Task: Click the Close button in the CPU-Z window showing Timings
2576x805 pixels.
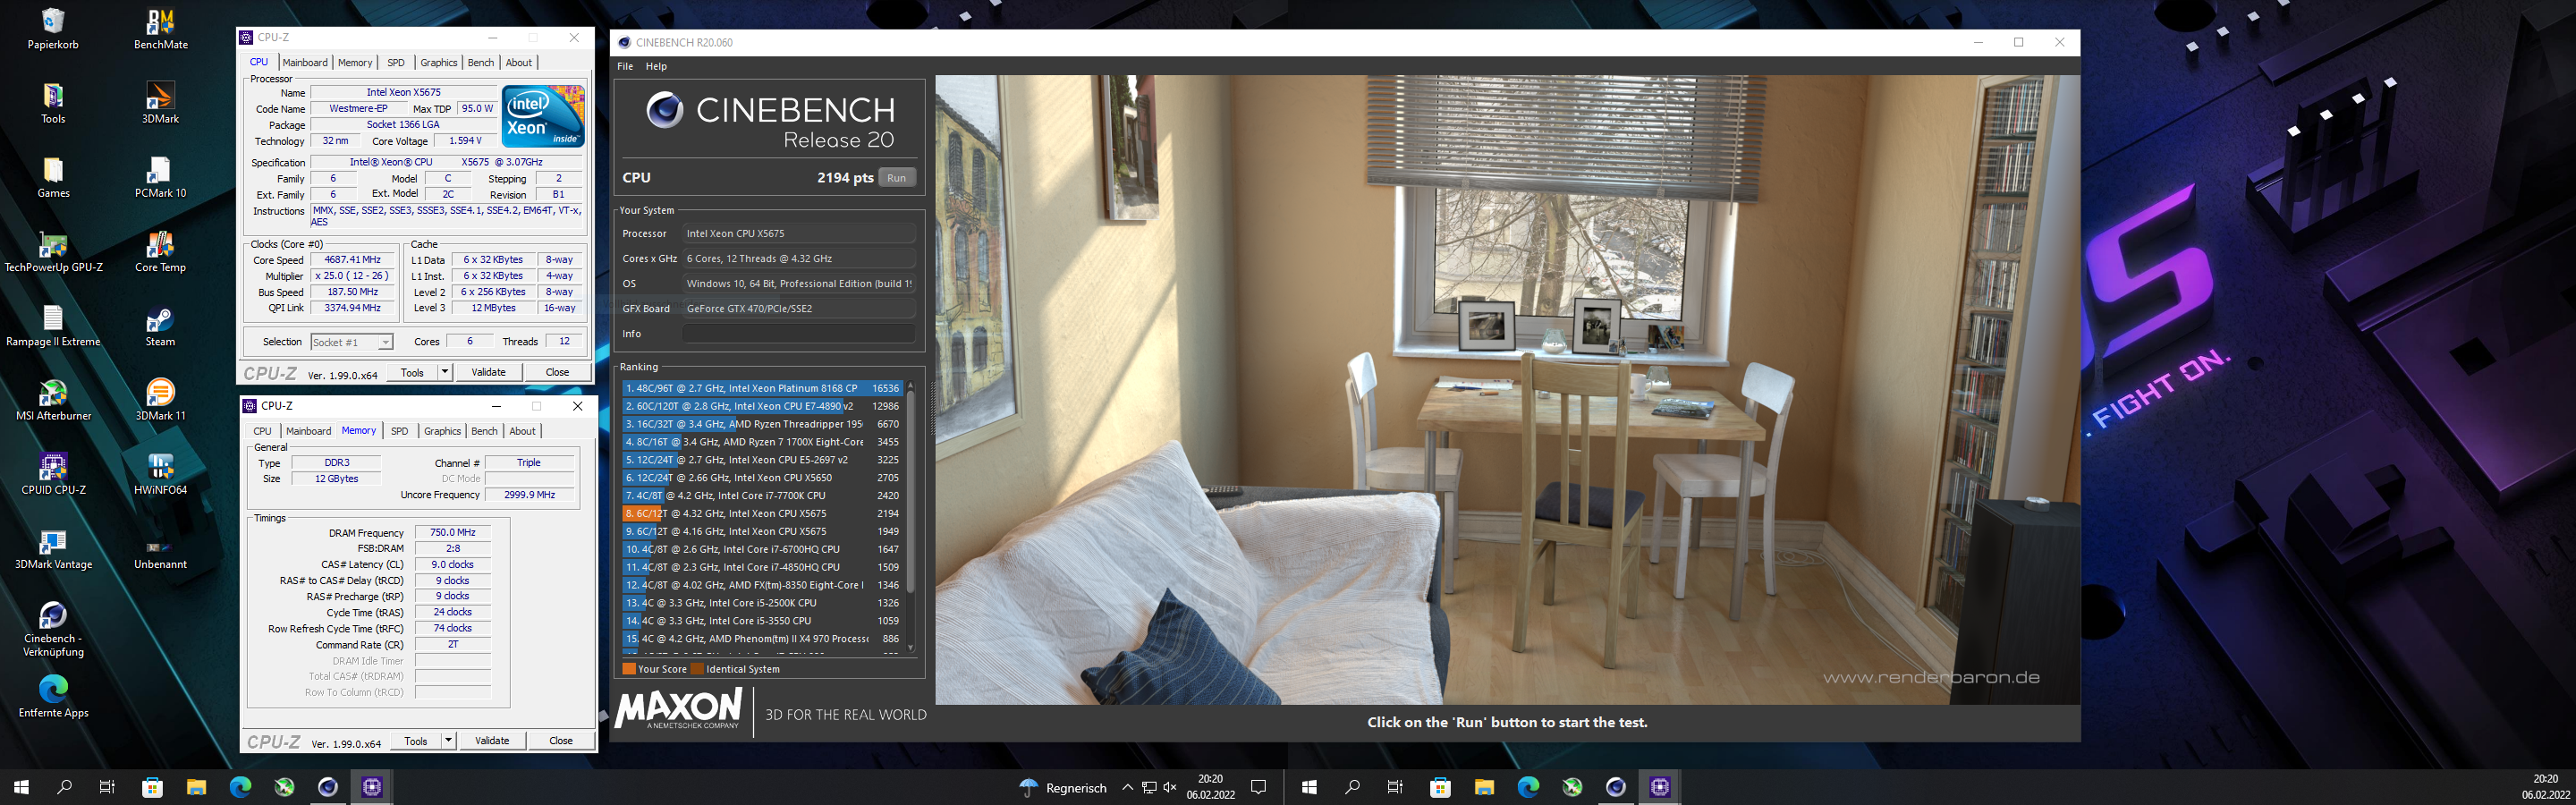Action: click(x=561, y=741)
